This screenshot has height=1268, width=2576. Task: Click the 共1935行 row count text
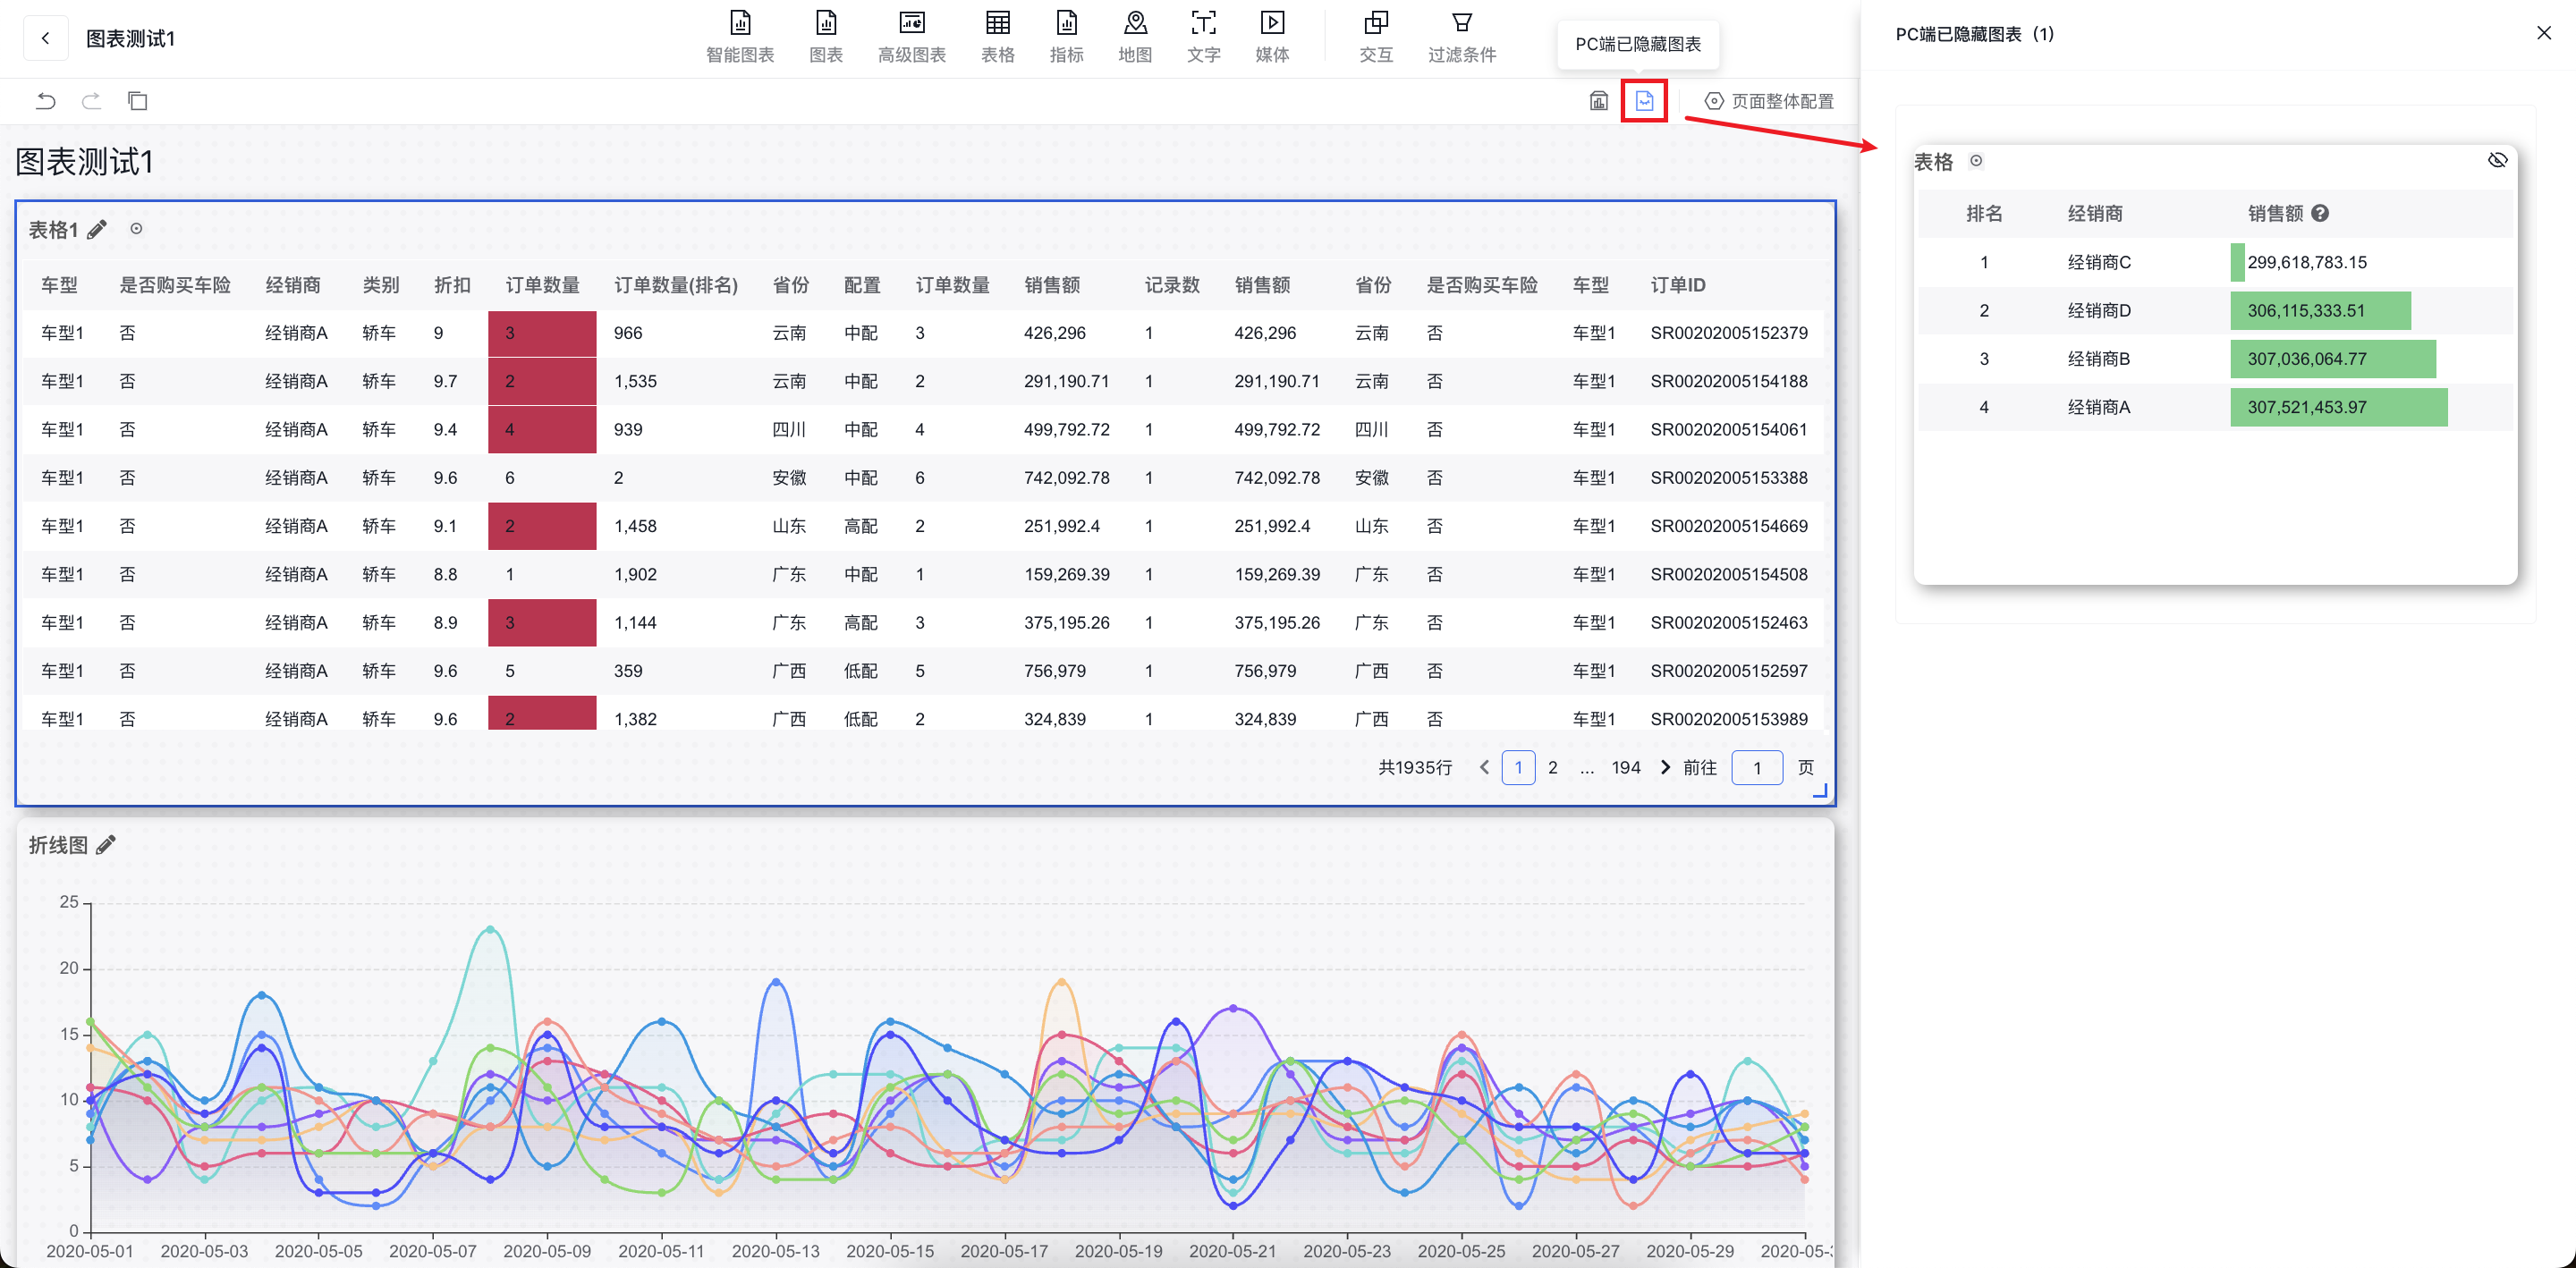pyautogui.click(x=1415, y=767)
